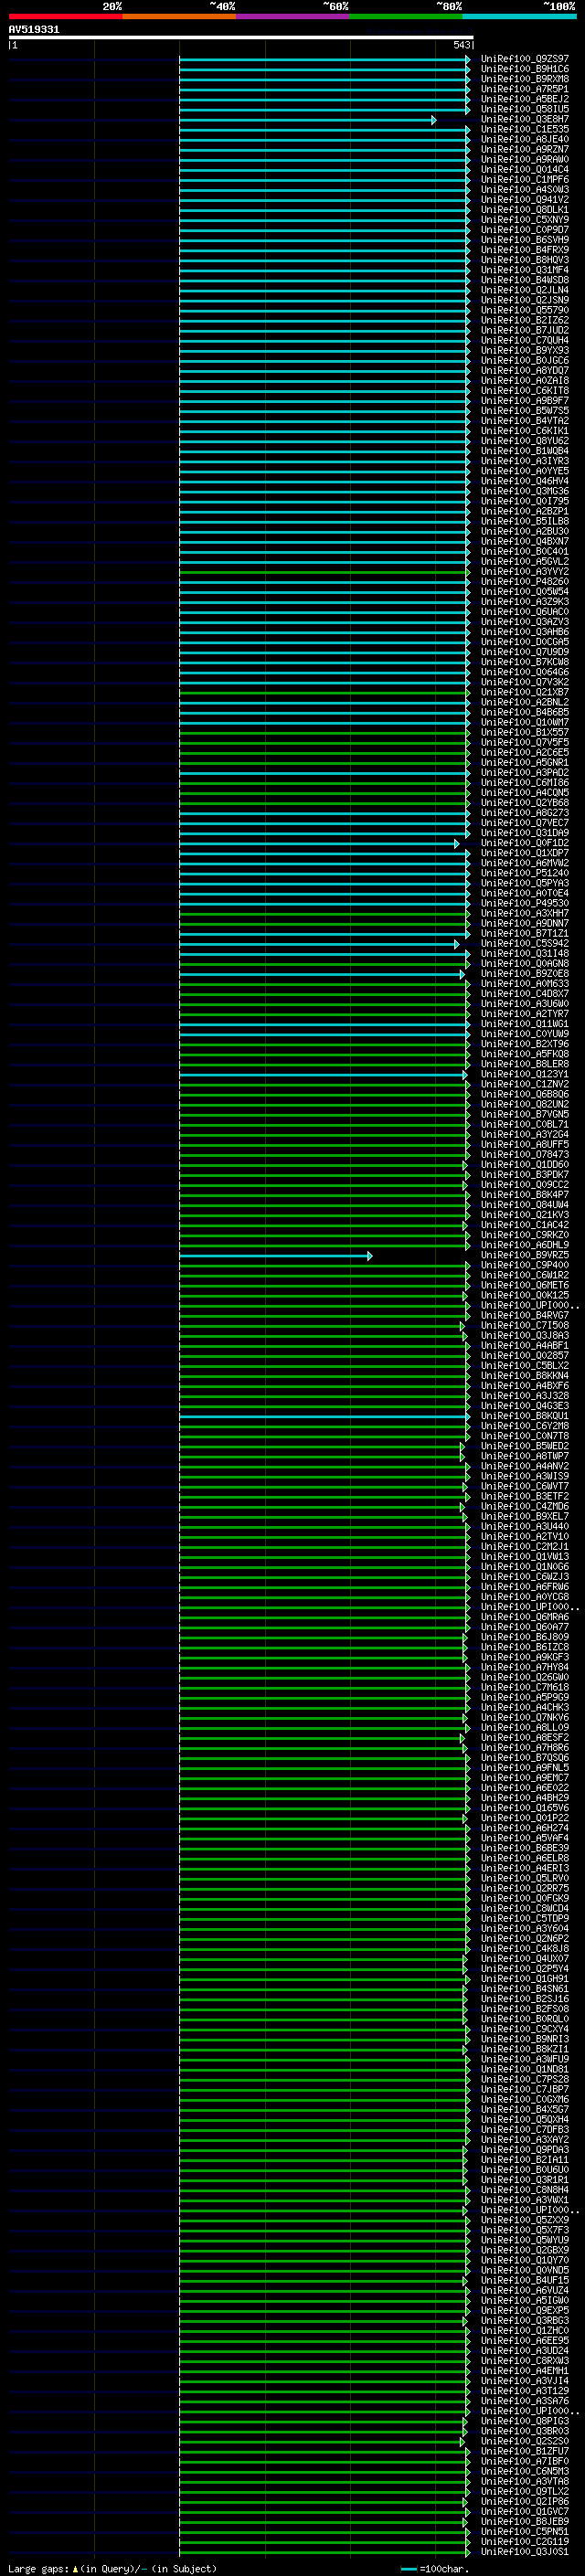585x2576 pixels.
Task: Select UniRef100_C9P400 label
Action: click(x=524, y=1266)
